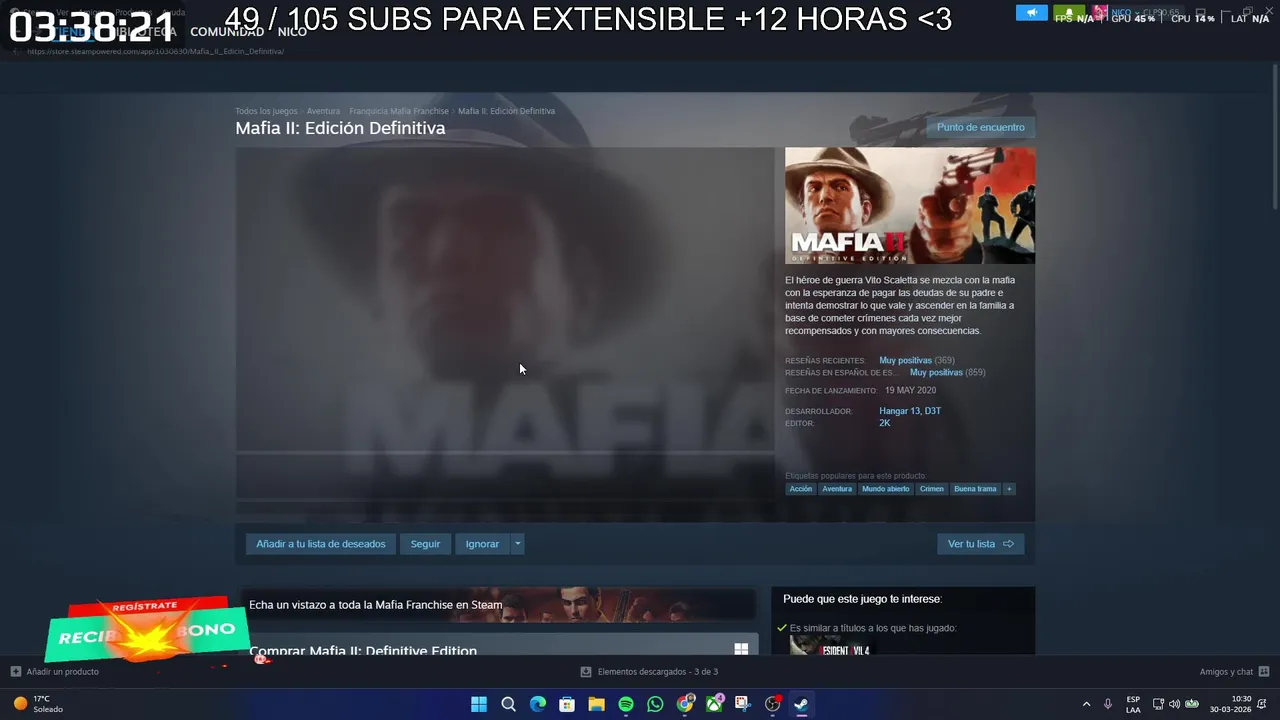Viewport: 1280px width, 720px height.
Task: Click the store page URL text
Action: (155, 52)
